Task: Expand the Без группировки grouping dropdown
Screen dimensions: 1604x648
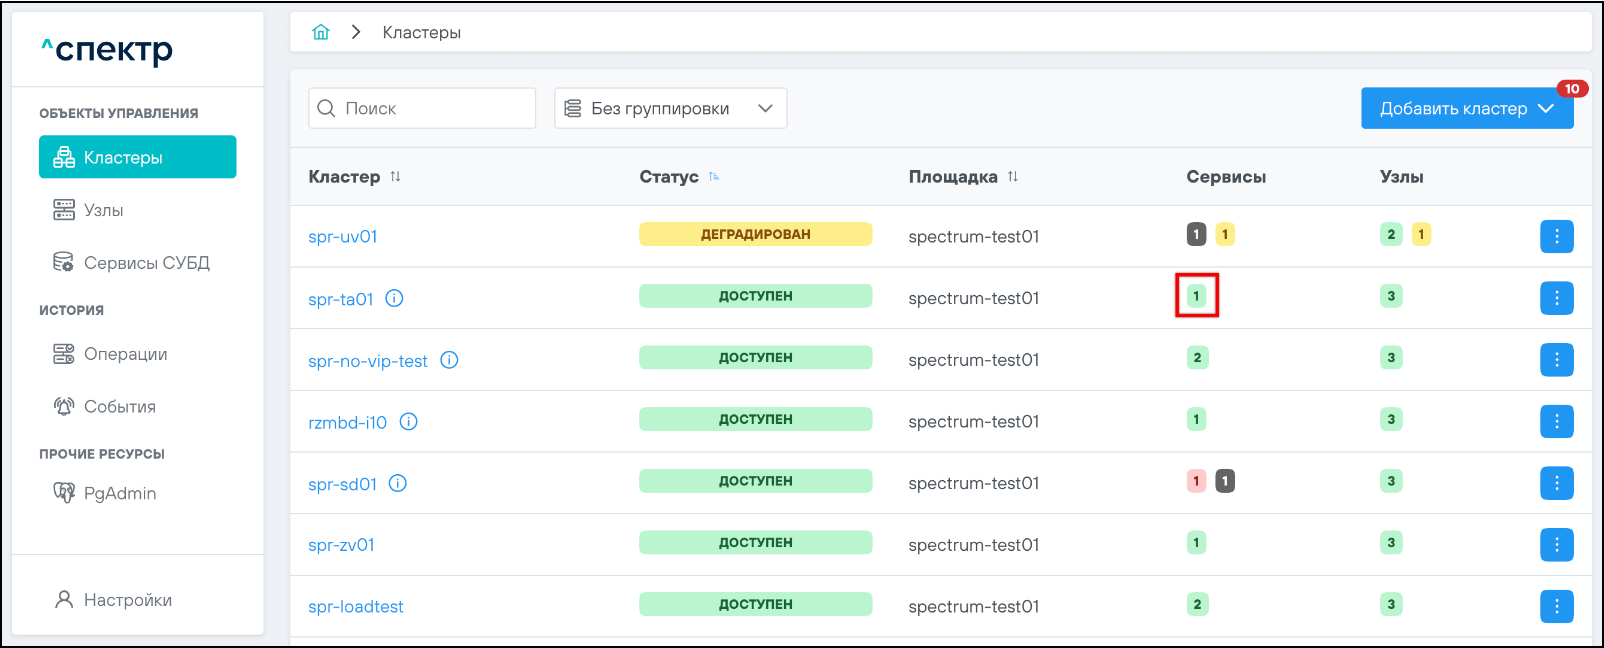Action: pos(670,109)
